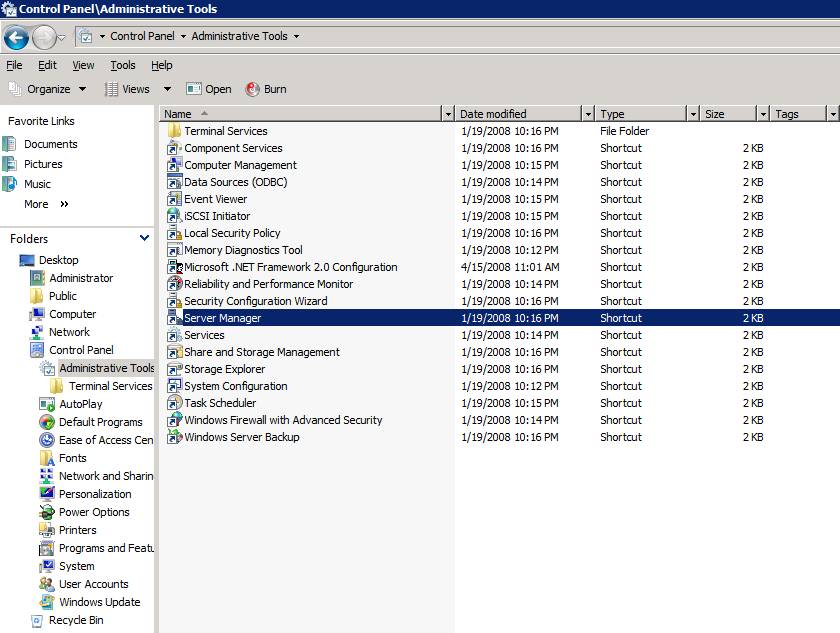Open the Date modified column filter dropdown
Viewport: 840px width, 633px height.
[588, 114]
